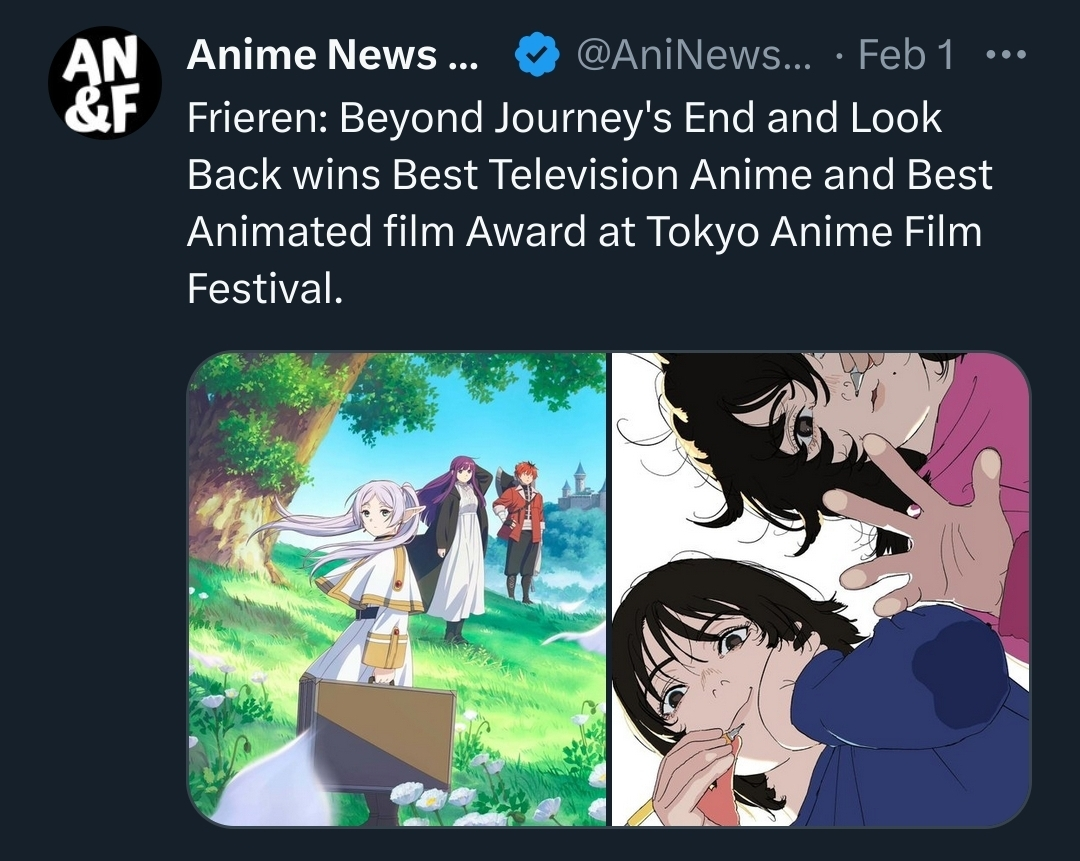
Task: Click Frieren's brown suitcase in the poster
Action: [376, 736]
